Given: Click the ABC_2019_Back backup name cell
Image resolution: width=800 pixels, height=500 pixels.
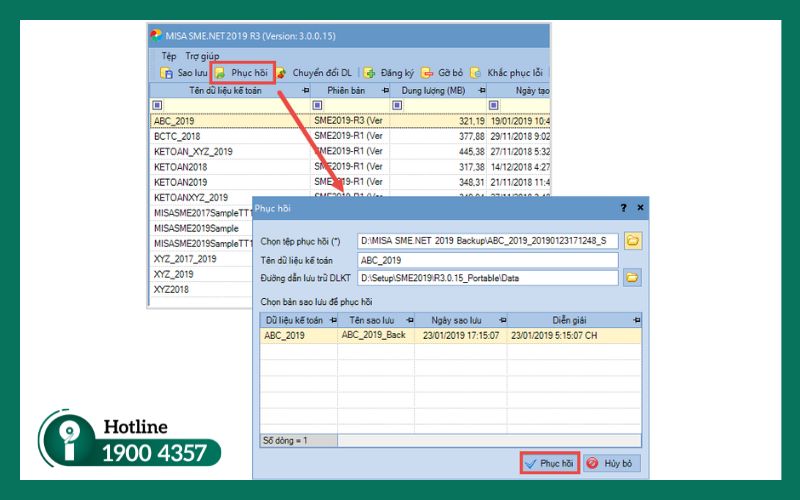Looking at the screenshot, I should (x=376, y=335).
